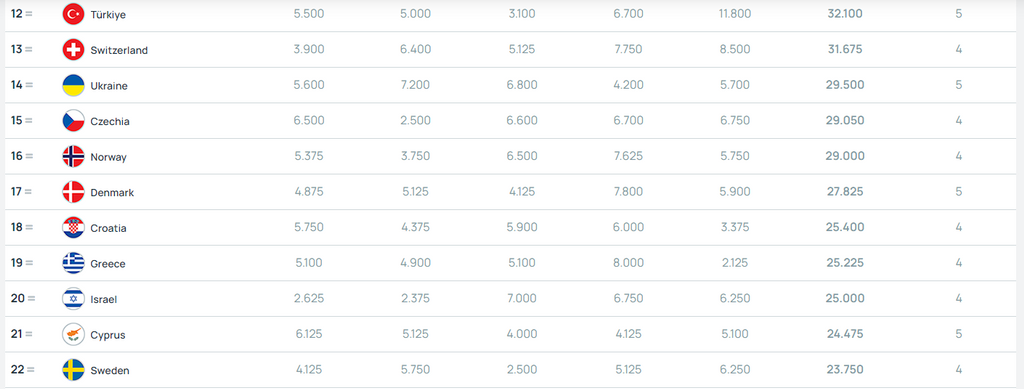
Task: Click the Norway flag icon
Action: tap(73, 157)
